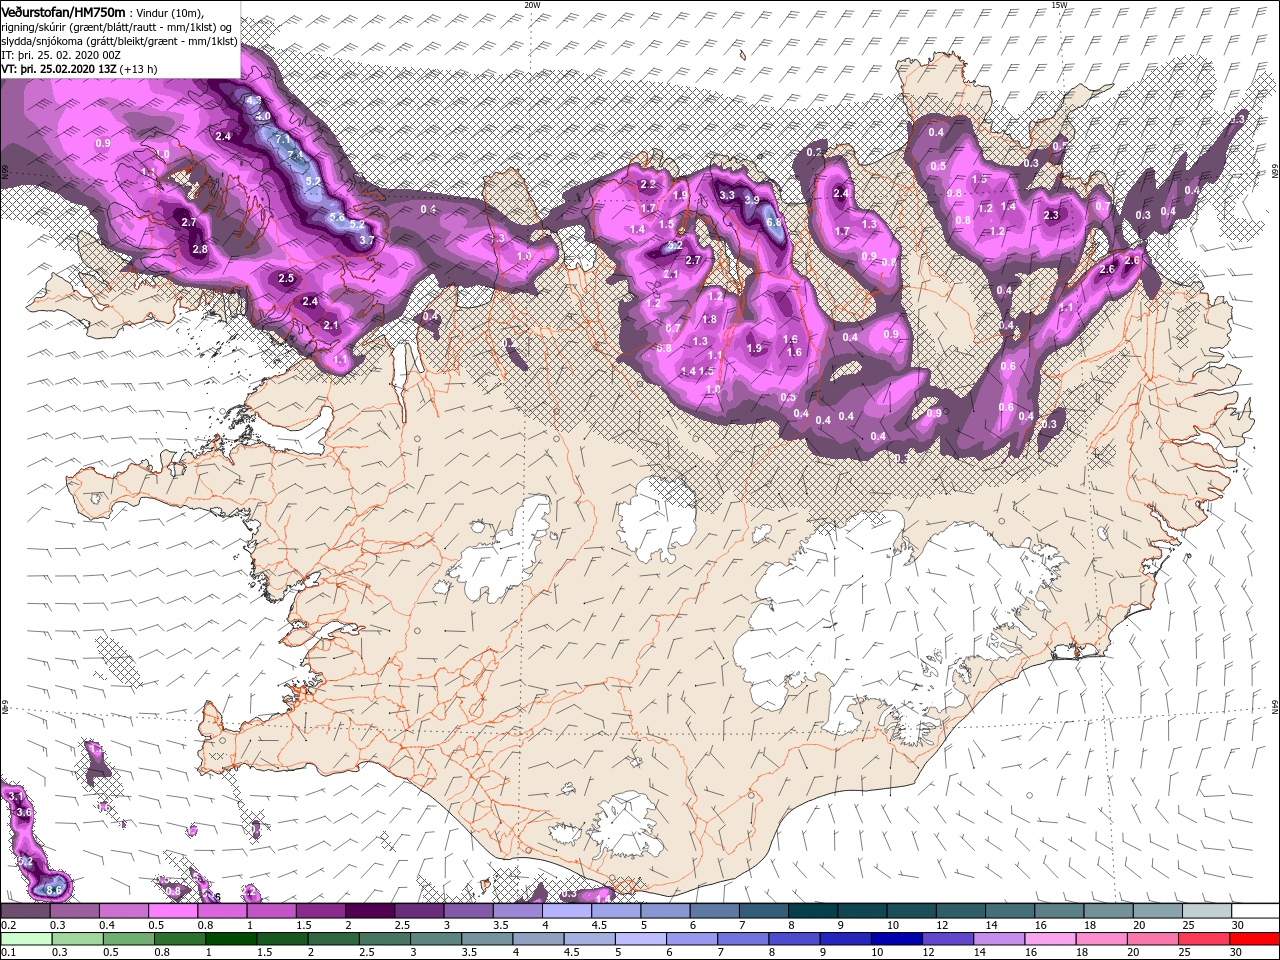Pick upper legend swatch between 0.5 and 0.8
The width and height of the screenshot is (1280, 960).
click(172, 911)
